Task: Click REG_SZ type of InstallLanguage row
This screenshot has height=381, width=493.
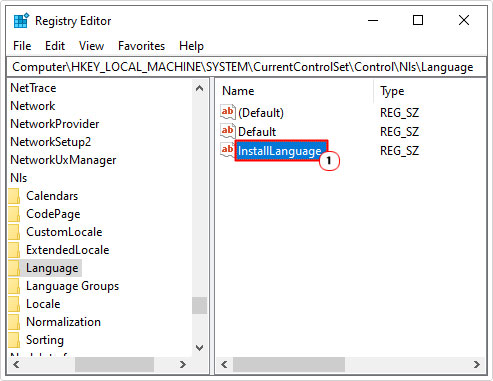Action: (399, 151)
